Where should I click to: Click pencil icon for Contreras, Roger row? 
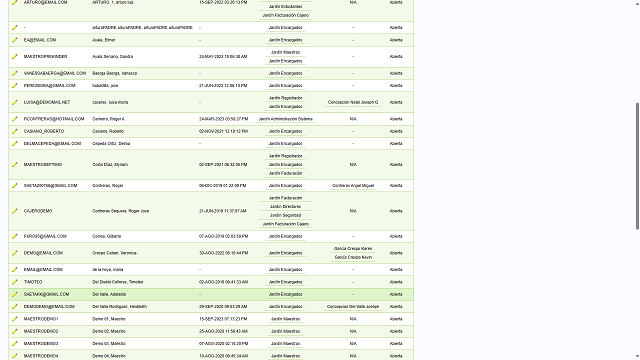[15, 186]
